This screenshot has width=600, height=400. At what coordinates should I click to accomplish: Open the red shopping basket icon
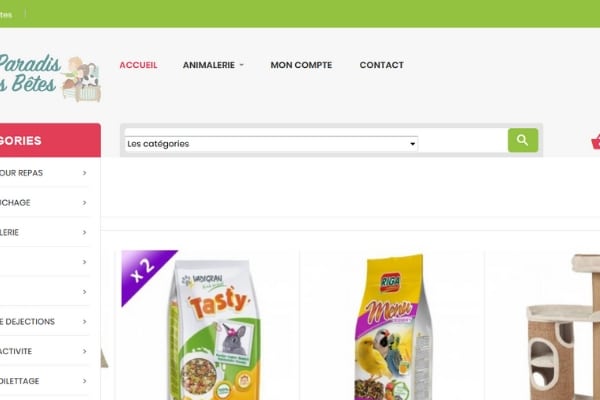click(x=596, y=142)
